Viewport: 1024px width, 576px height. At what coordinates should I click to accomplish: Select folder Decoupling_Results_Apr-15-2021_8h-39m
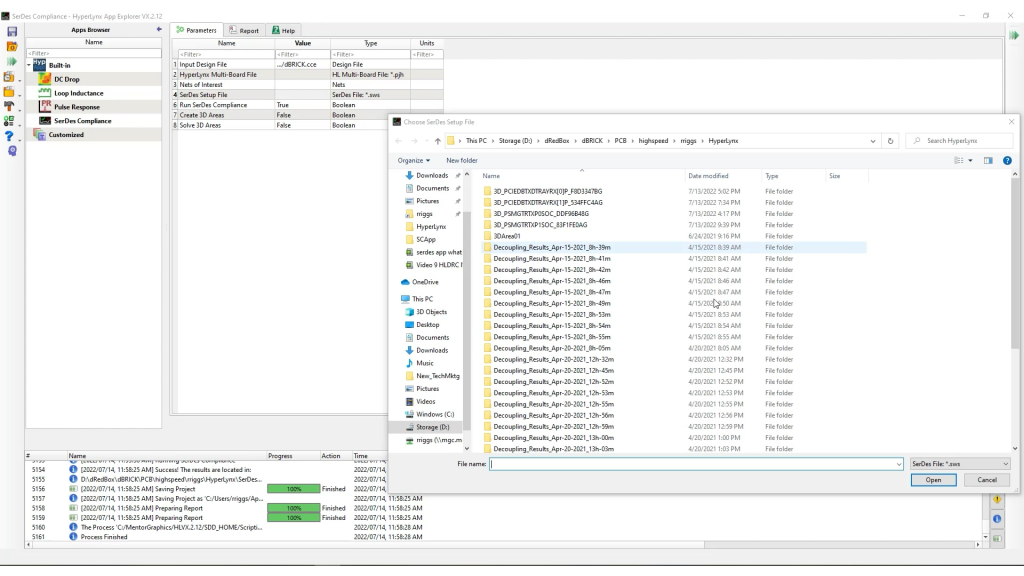(552, 248)
